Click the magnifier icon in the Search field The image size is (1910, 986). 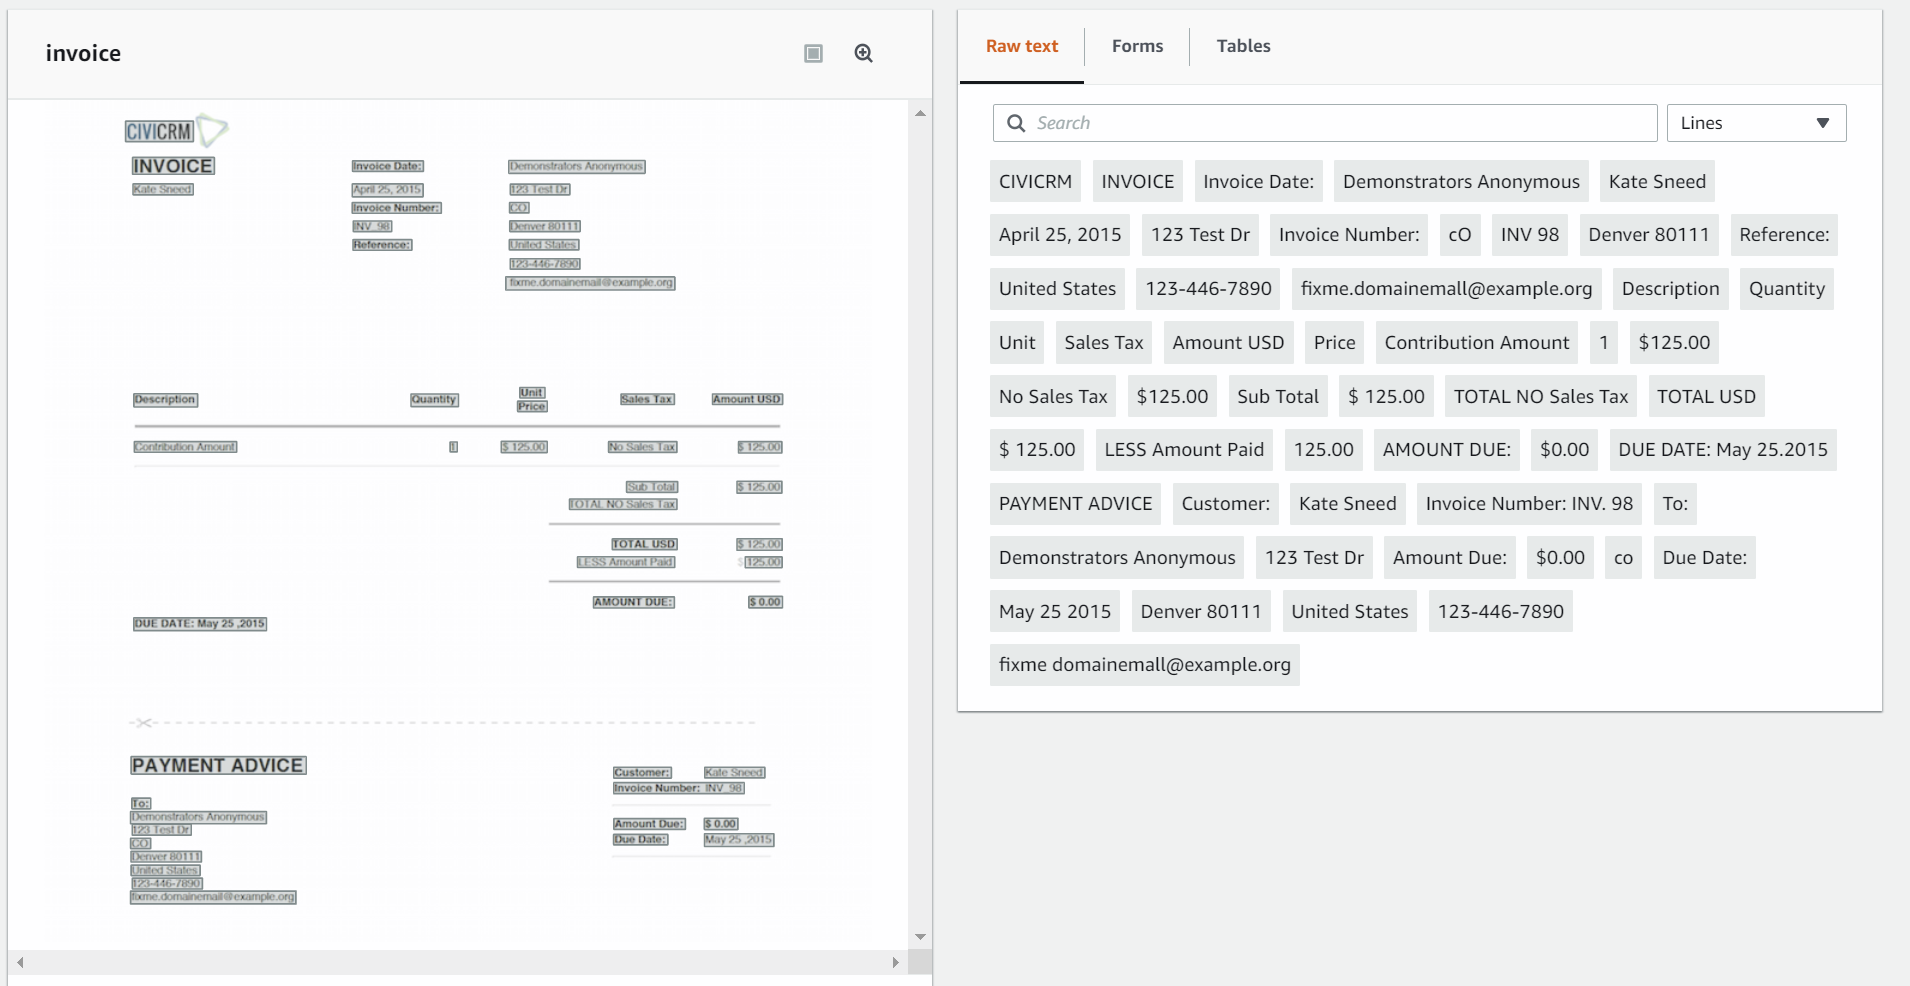(x=1016, y=123)
